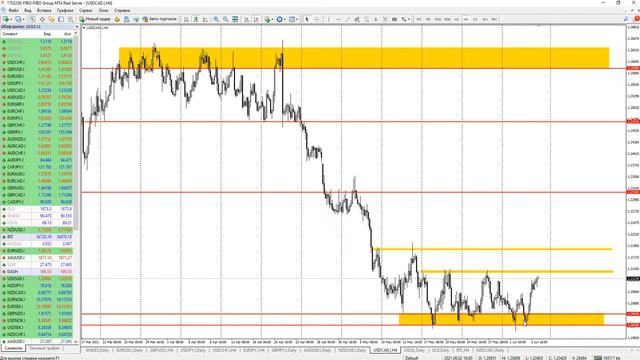
Task: Toggle the Terminal panel icon
Action: [x=61, y=19]
